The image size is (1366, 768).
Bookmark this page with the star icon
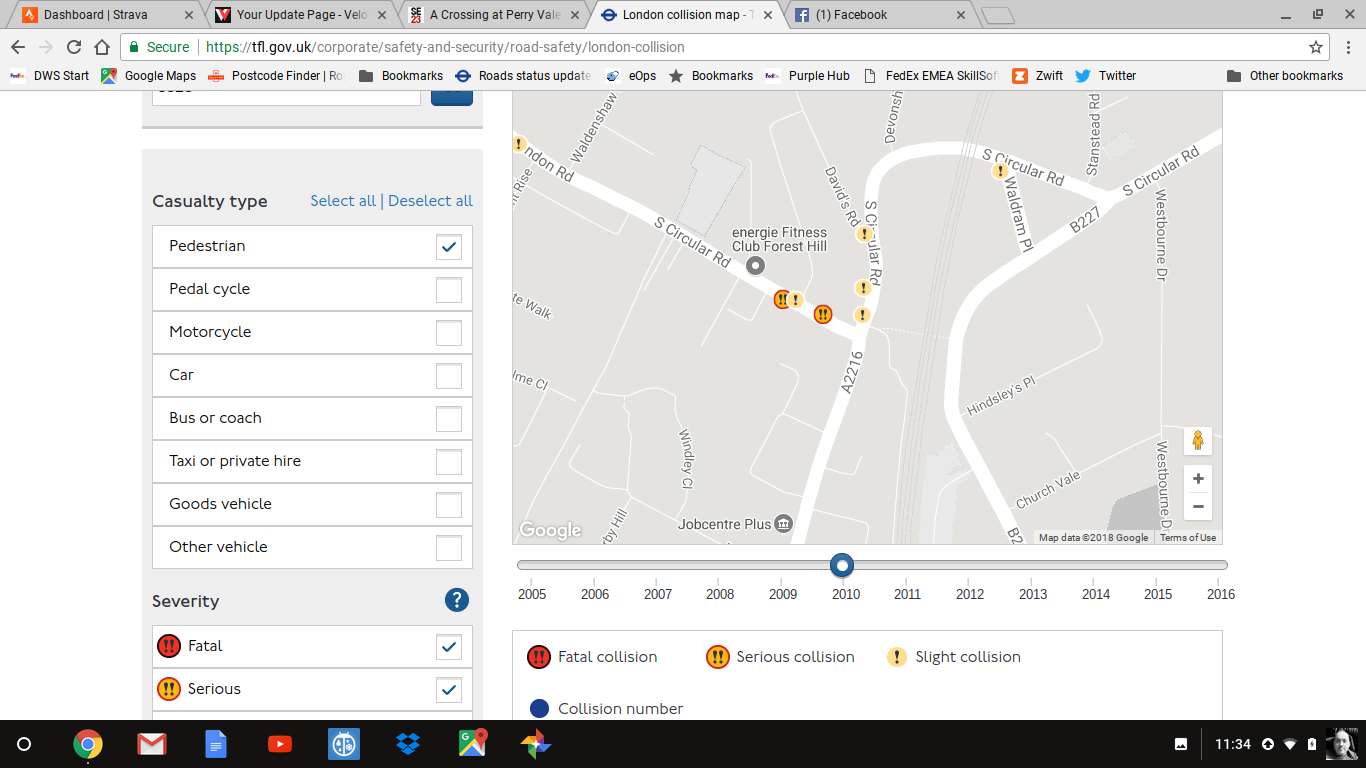pos(1316,47)
